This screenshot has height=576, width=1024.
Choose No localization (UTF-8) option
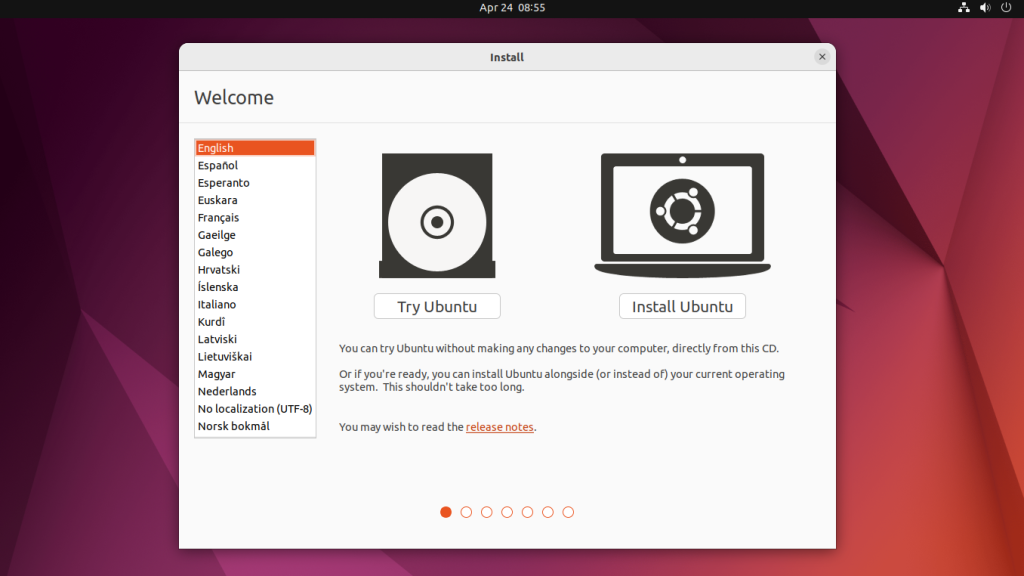(x=255, y=409)
